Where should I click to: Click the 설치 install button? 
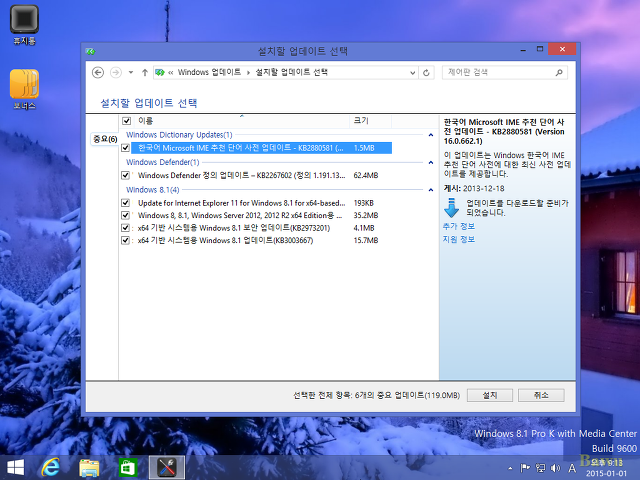(489, 395)
